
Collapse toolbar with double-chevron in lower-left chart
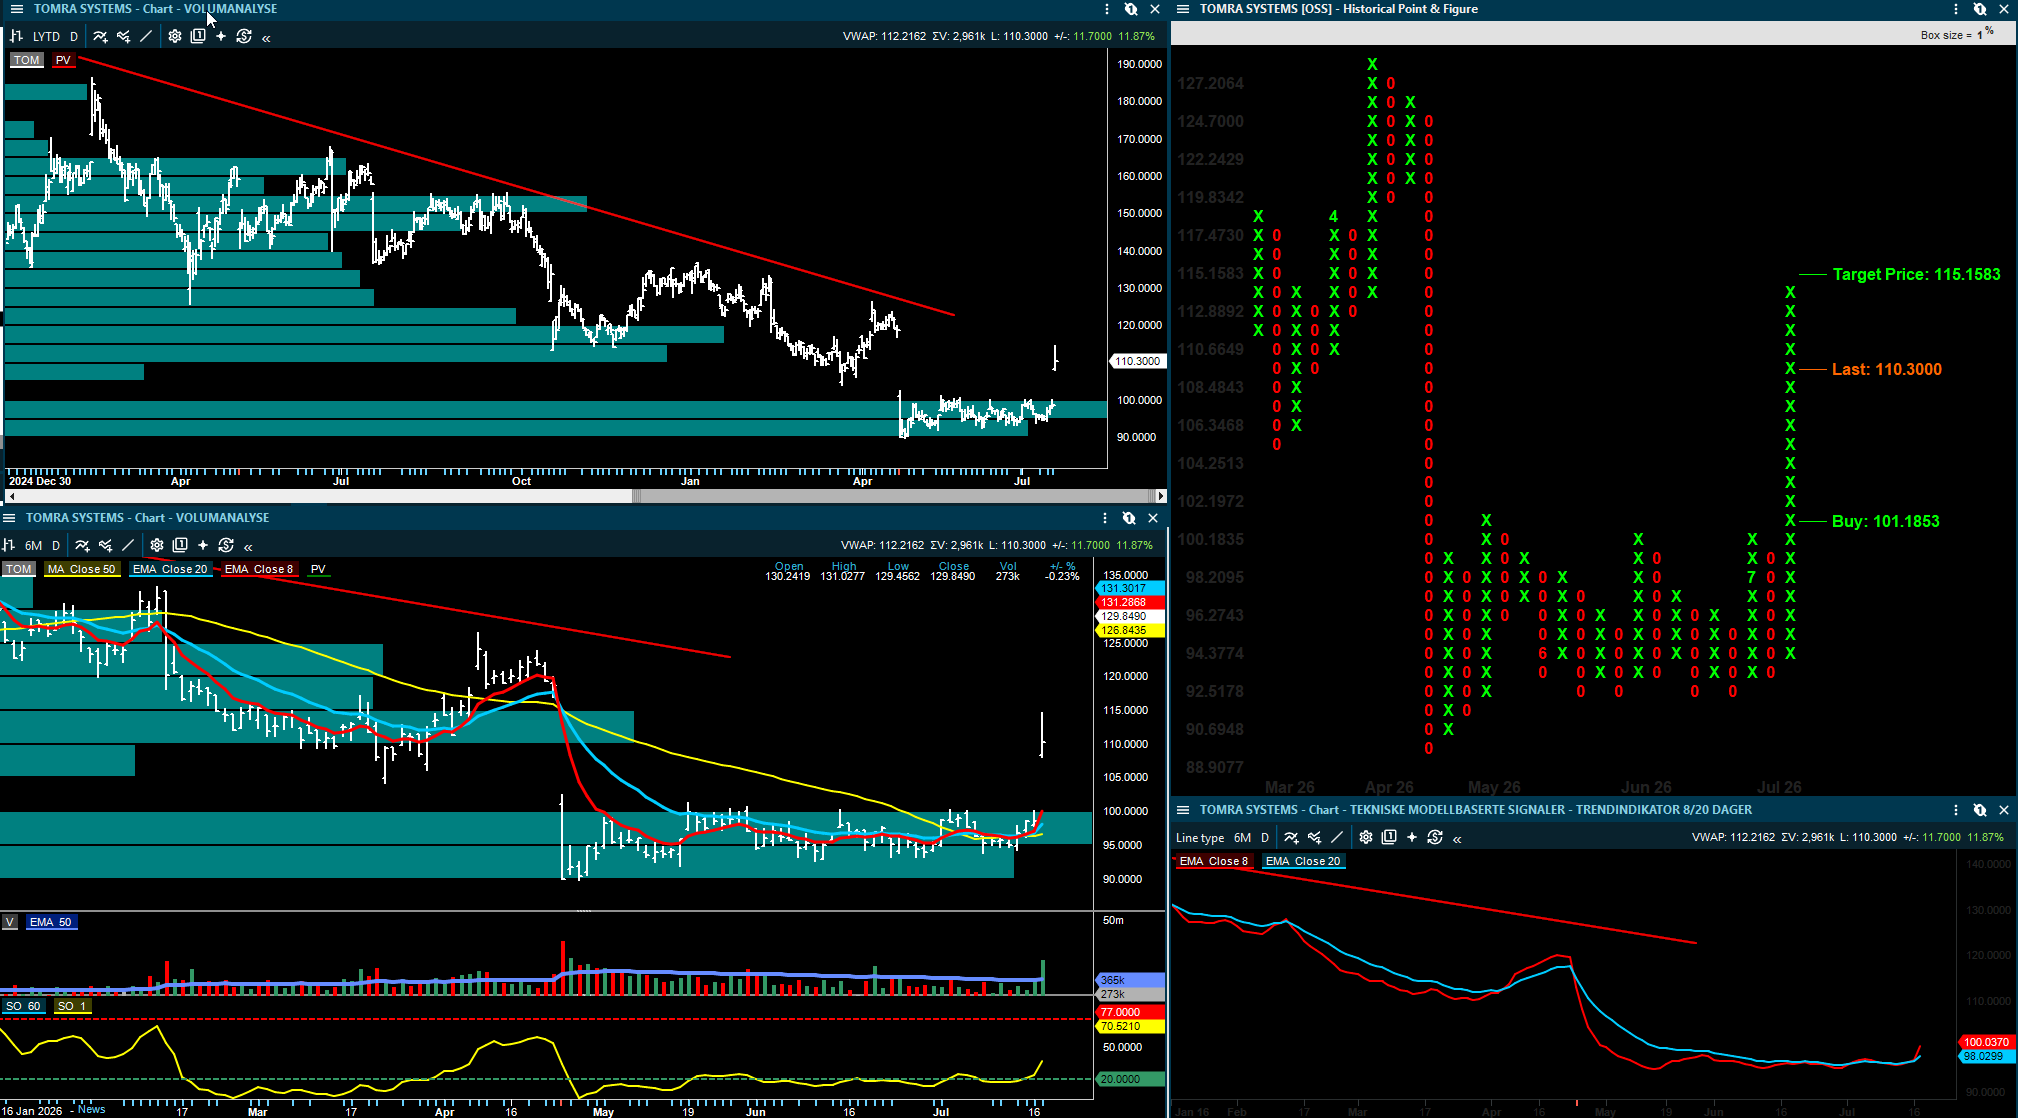point(248,546)
